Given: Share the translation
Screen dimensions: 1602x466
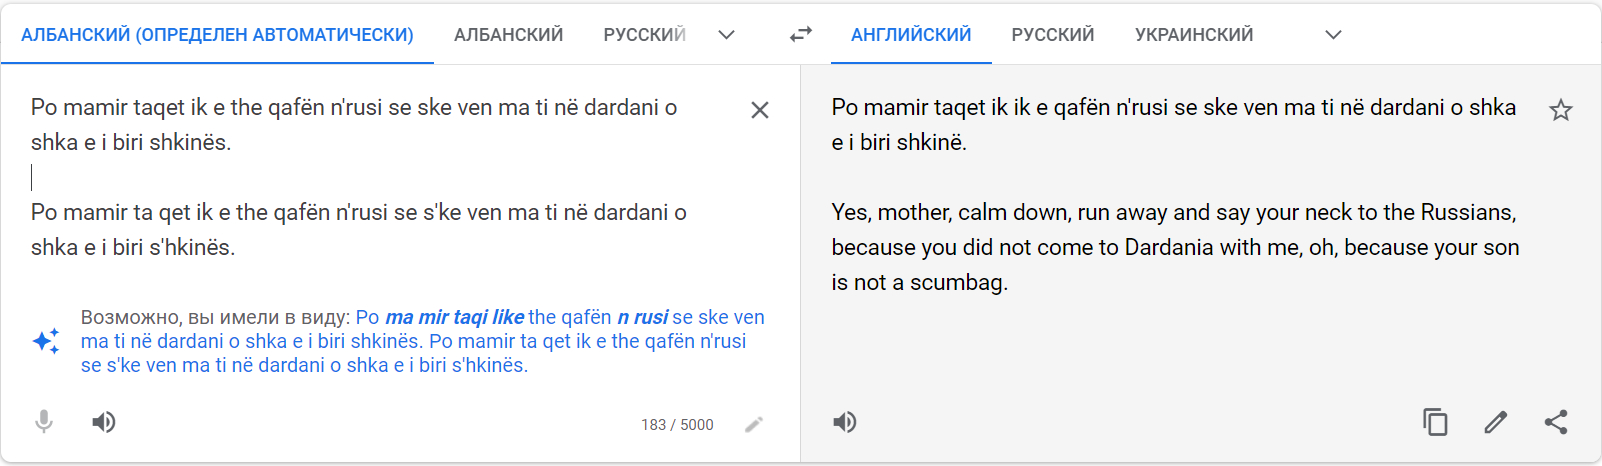Looking at the screenshot, I should (x=1556, y=422).
